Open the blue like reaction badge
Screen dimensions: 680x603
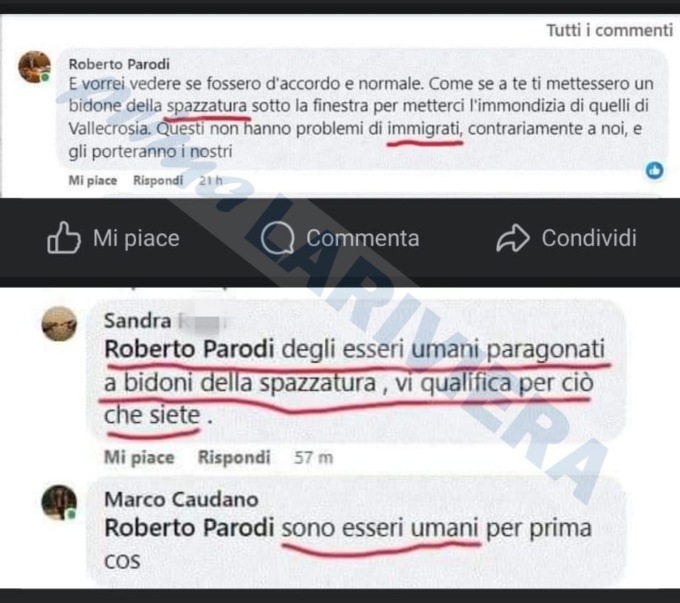coord(654,170)
